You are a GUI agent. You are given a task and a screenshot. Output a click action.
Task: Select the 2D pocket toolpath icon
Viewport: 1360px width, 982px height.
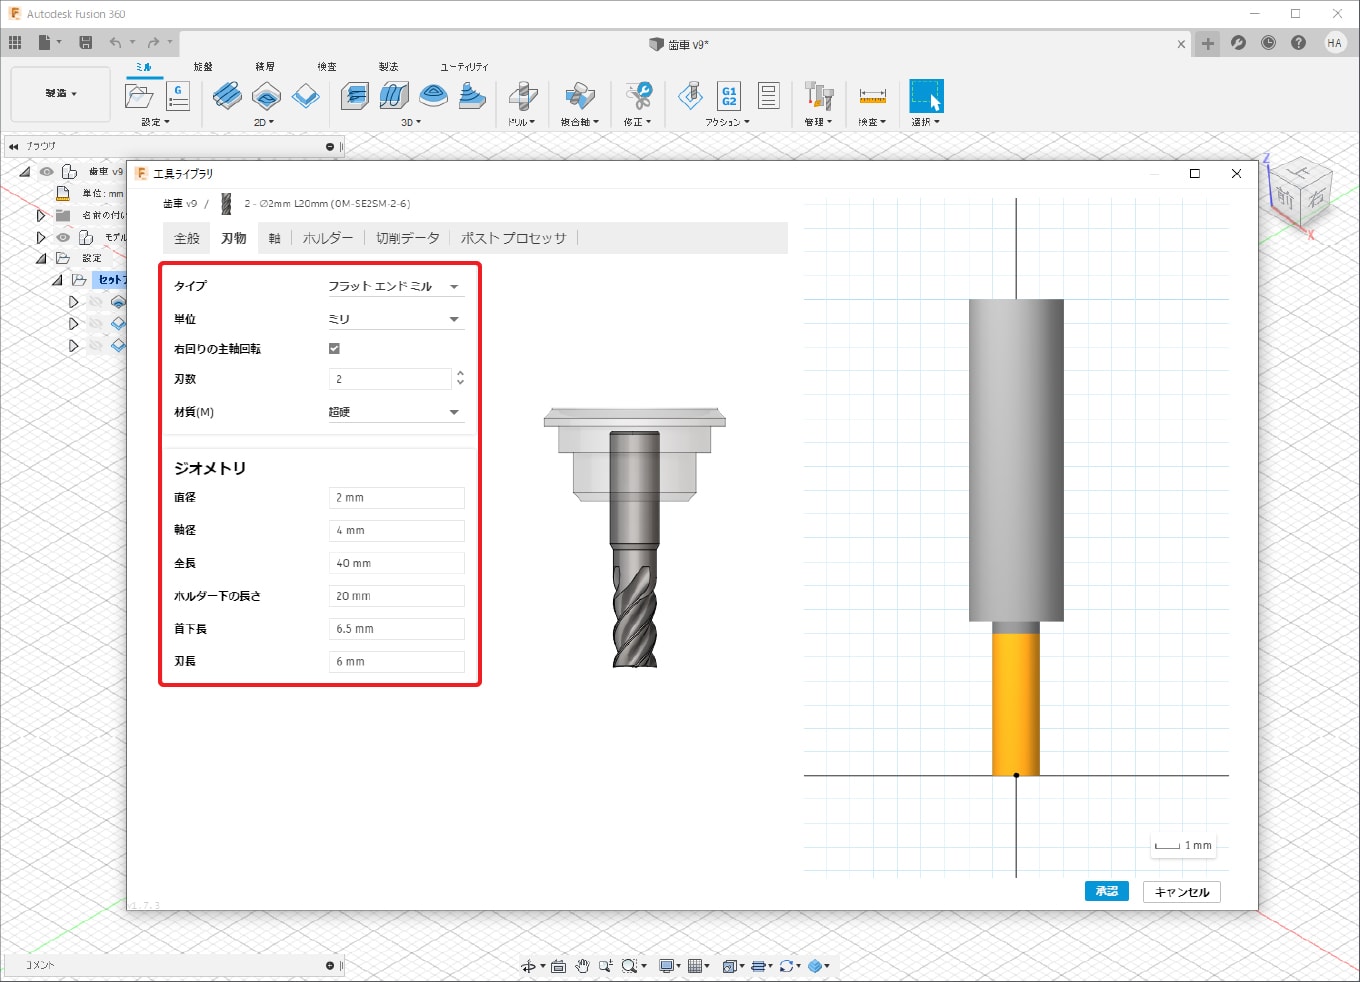[x=266, y=96]
